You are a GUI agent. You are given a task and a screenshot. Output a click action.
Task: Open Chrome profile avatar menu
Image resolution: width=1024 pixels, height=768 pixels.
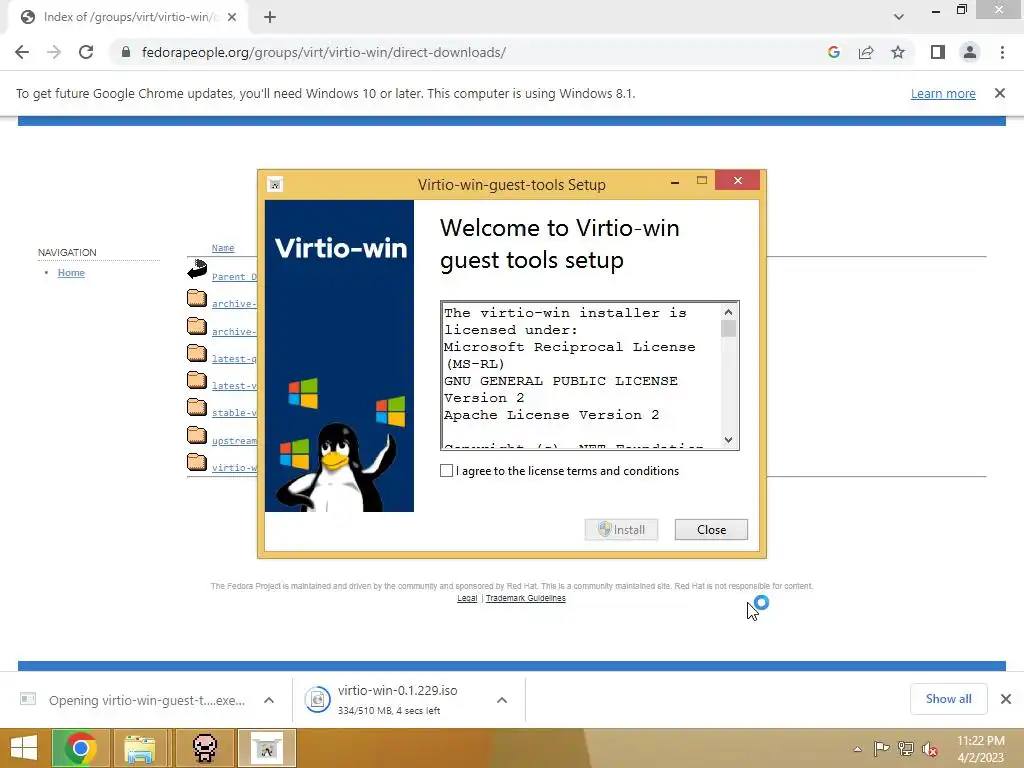click(970, 52)
